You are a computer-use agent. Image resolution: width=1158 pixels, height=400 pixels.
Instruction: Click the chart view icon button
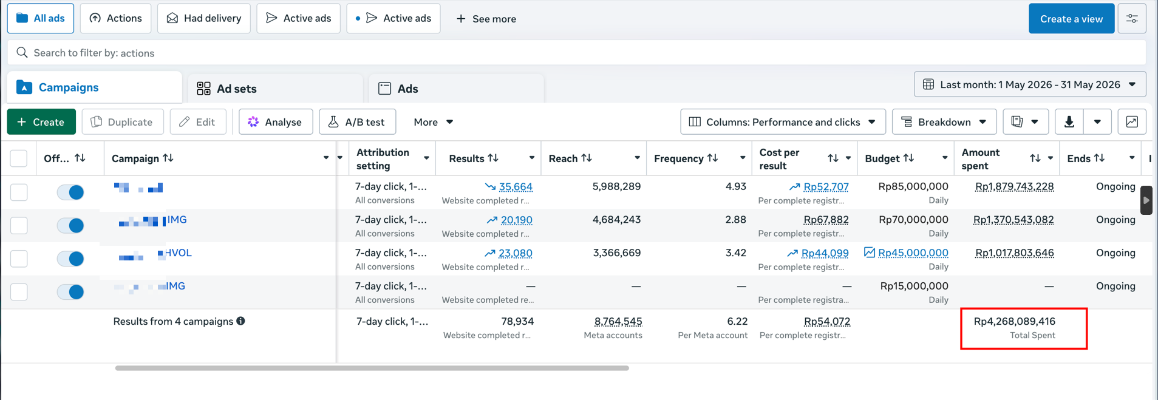click(x=1131, y=122)
